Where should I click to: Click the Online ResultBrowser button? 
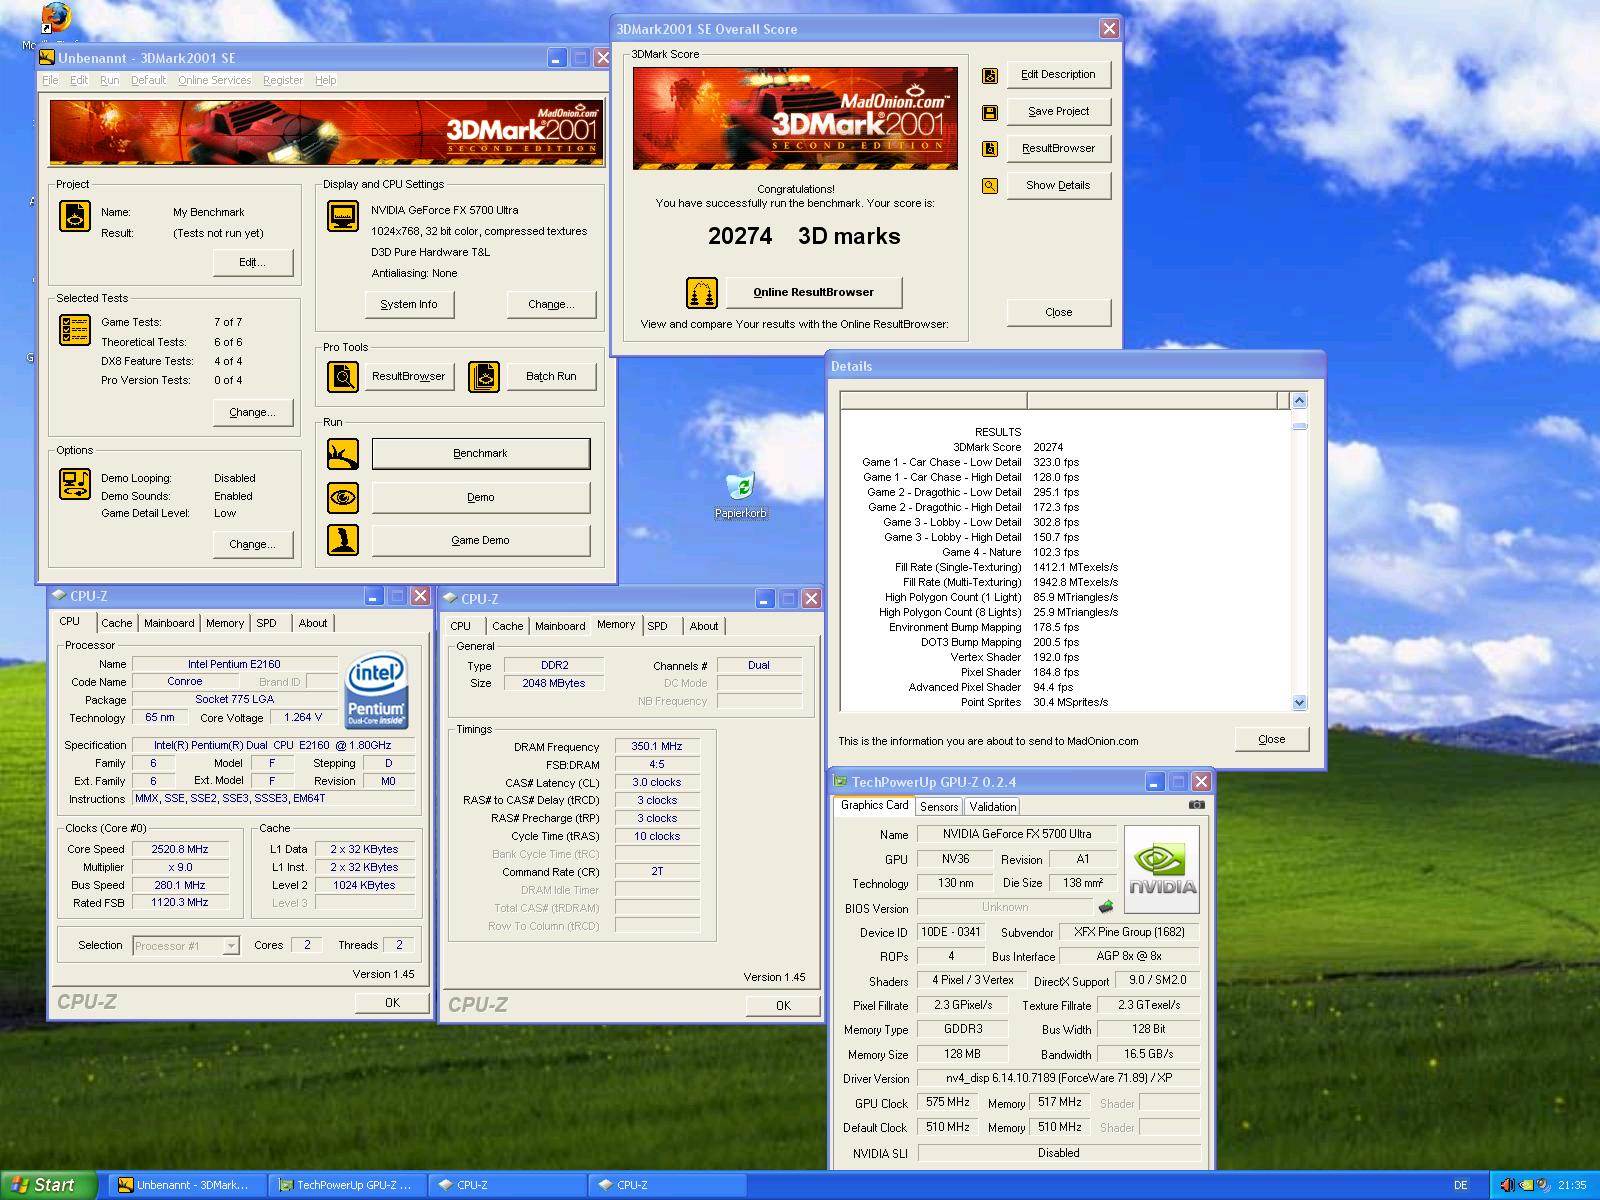click(x=813, y=292)
